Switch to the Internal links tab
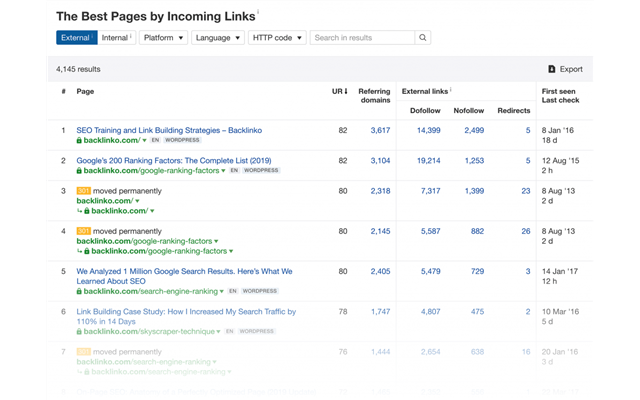Image resolution: width=640 pixels, height=400 pixels. 116,38
